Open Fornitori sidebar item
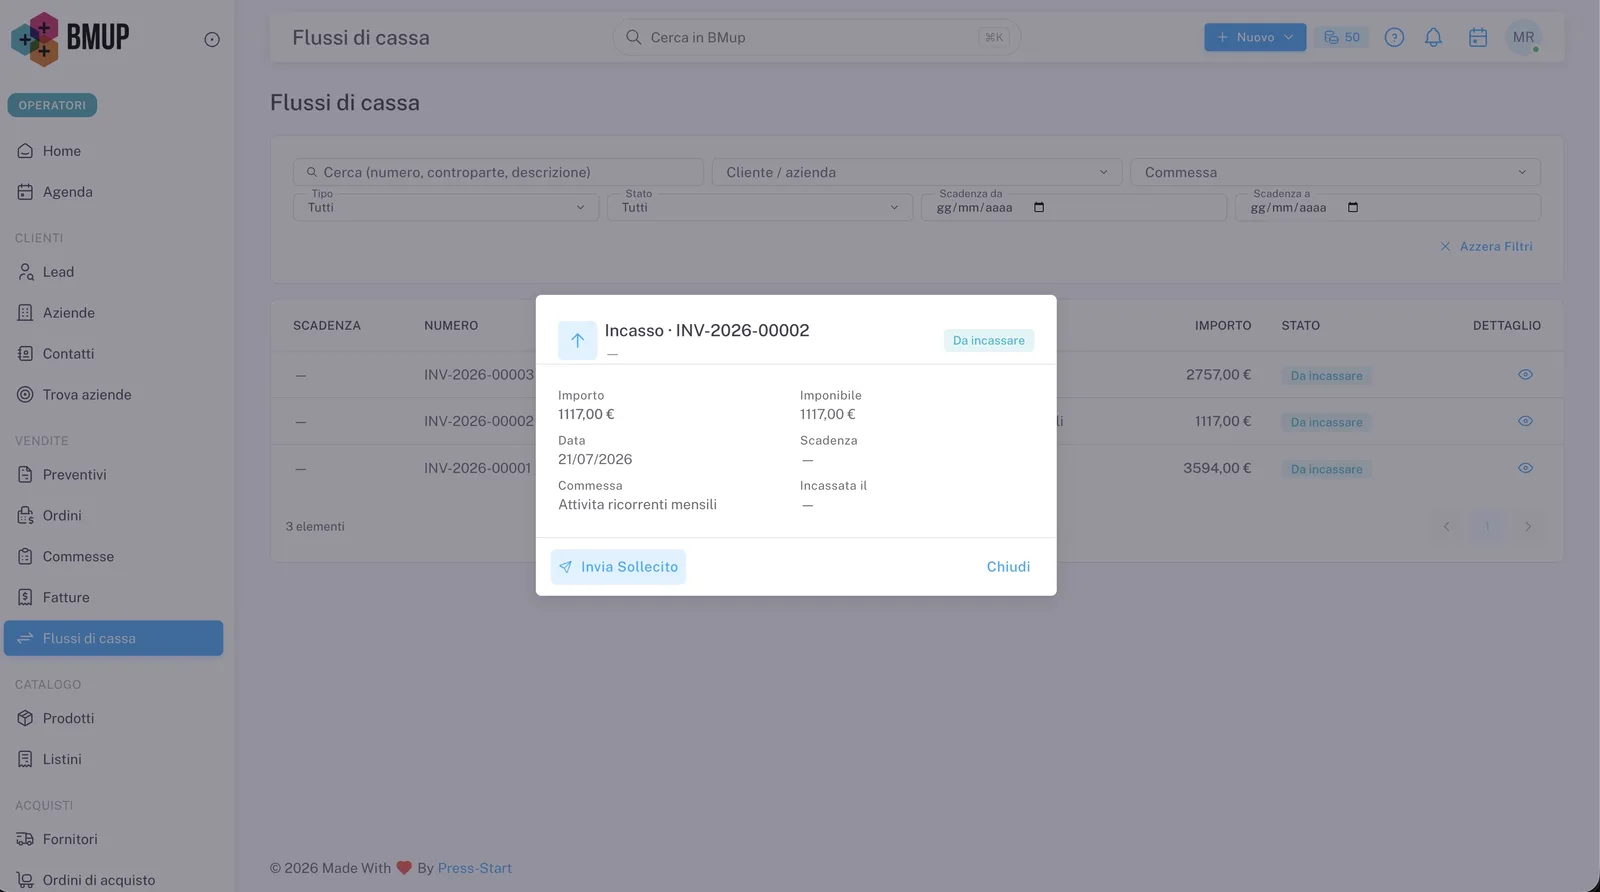Viewport: 1600px width, 892px height. pyautogui.click(x=113, y=840)
